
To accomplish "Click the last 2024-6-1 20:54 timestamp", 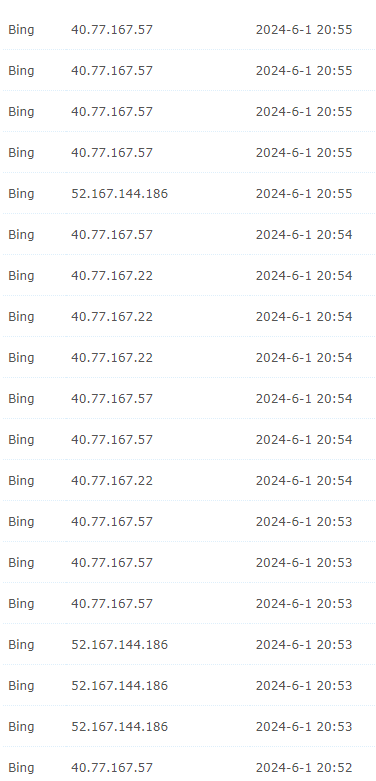I will coord(304,481).
